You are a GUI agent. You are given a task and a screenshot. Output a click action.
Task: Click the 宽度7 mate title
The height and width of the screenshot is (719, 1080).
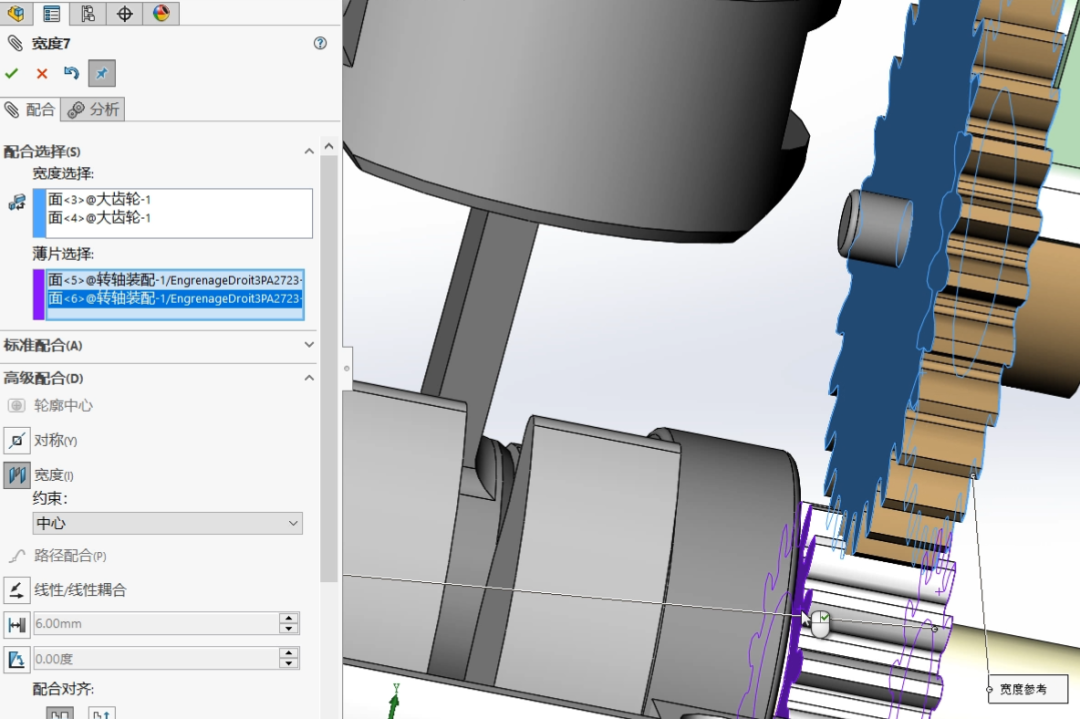tap(51, 43)
